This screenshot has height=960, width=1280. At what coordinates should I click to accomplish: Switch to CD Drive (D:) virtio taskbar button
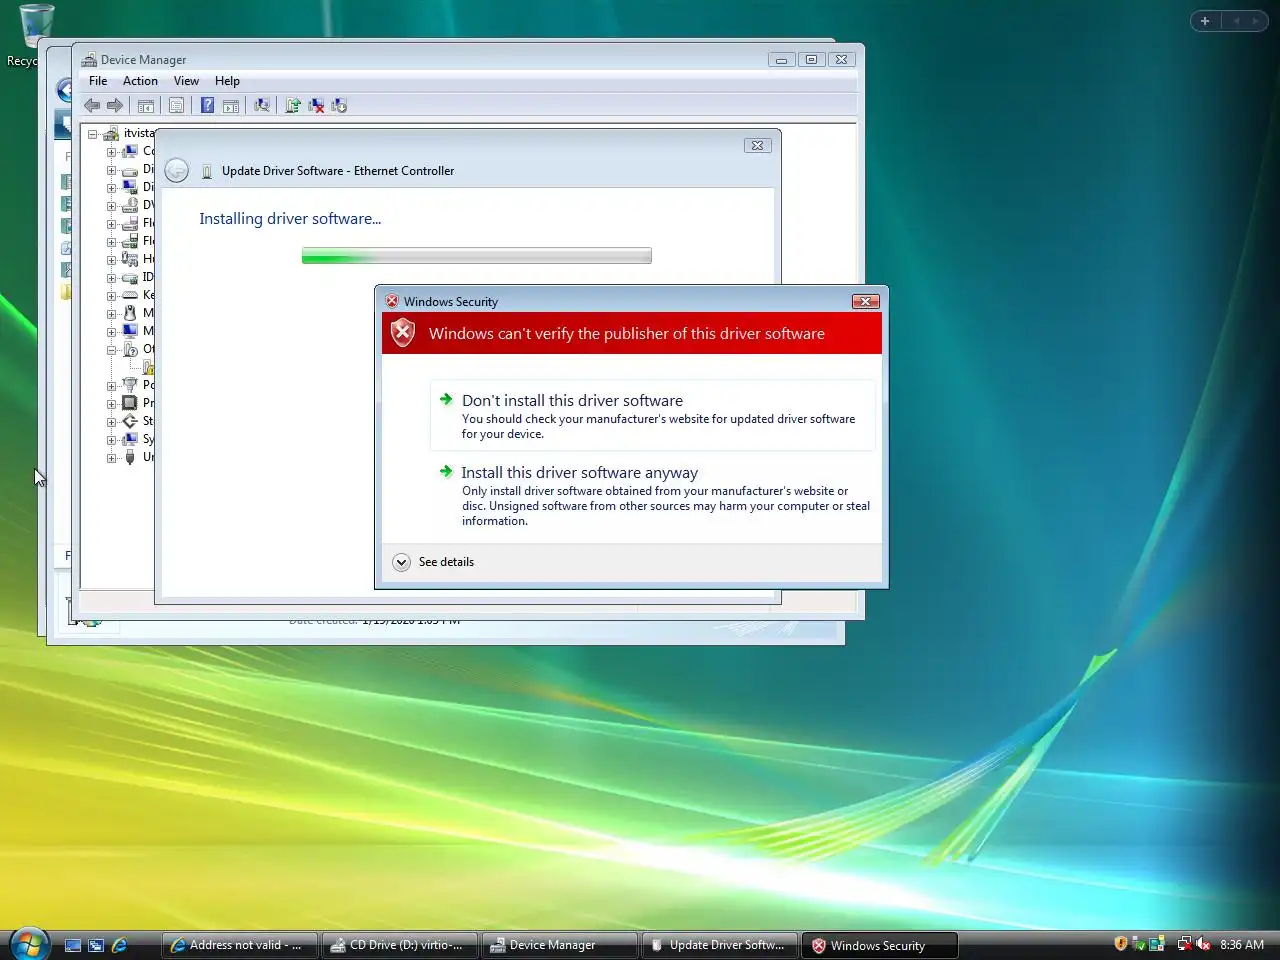[400, 945]
